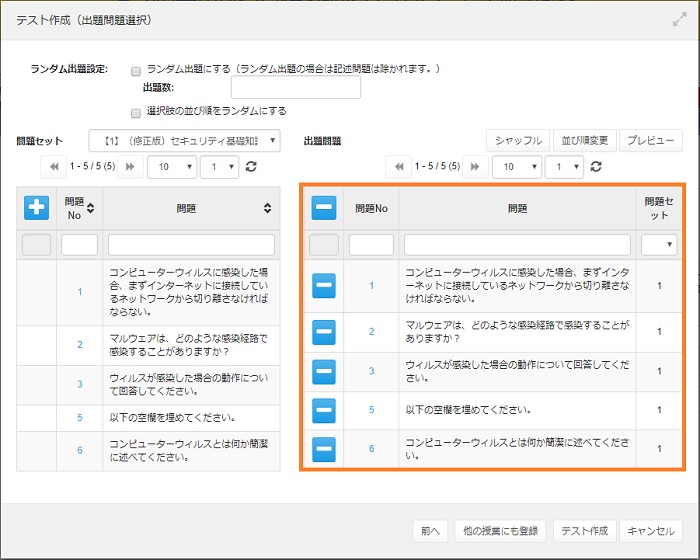Toggle 選択肢の並び順をランダムにする checkbox
700x560 pixels.
(x=136, y=112)
